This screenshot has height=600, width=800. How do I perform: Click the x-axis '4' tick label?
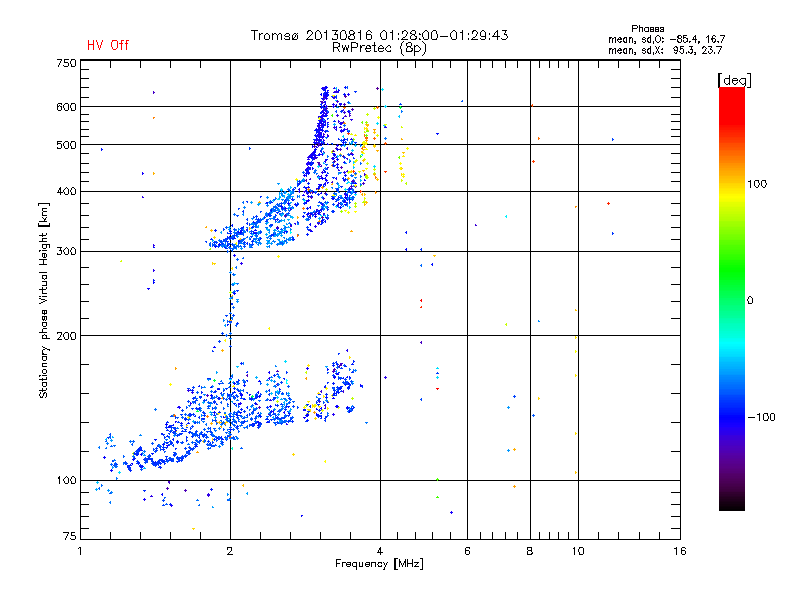pyautogui.click(x=380, y=551)
